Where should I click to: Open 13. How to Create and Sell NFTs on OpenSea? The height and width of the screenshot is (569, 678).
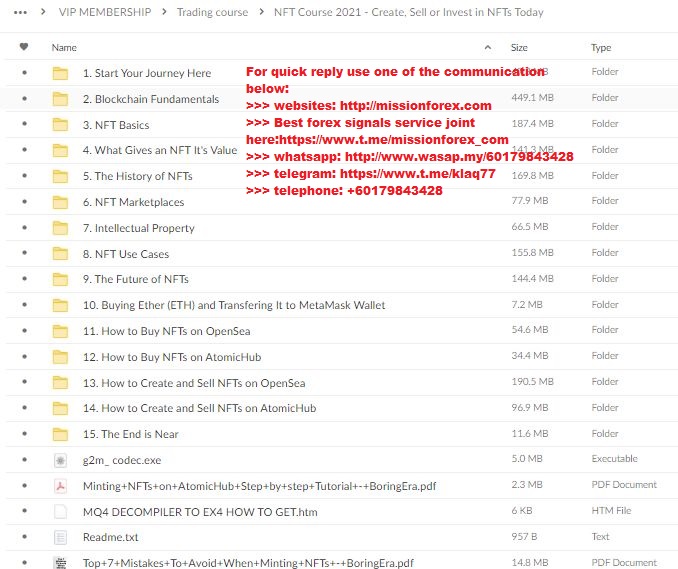pos(194,383)
